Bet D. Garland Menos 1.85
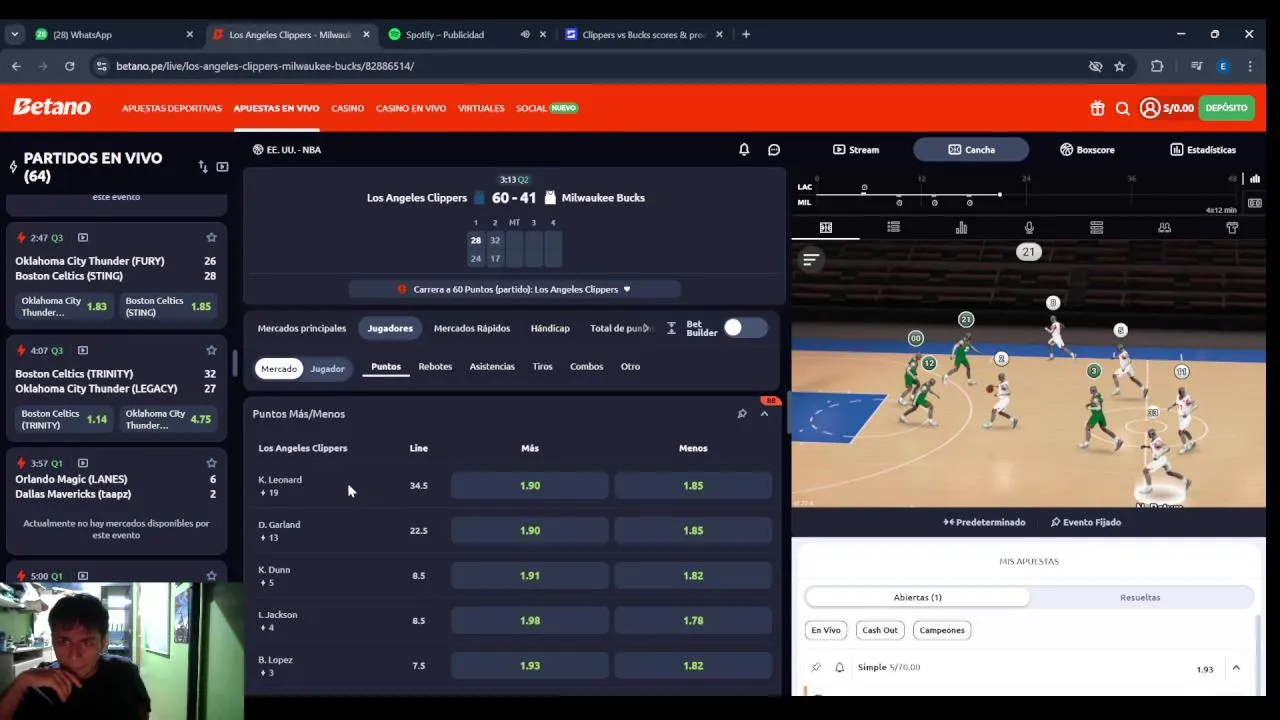Screen dimensions: 1280x720 pyautogui.click(x=693, y=531)
